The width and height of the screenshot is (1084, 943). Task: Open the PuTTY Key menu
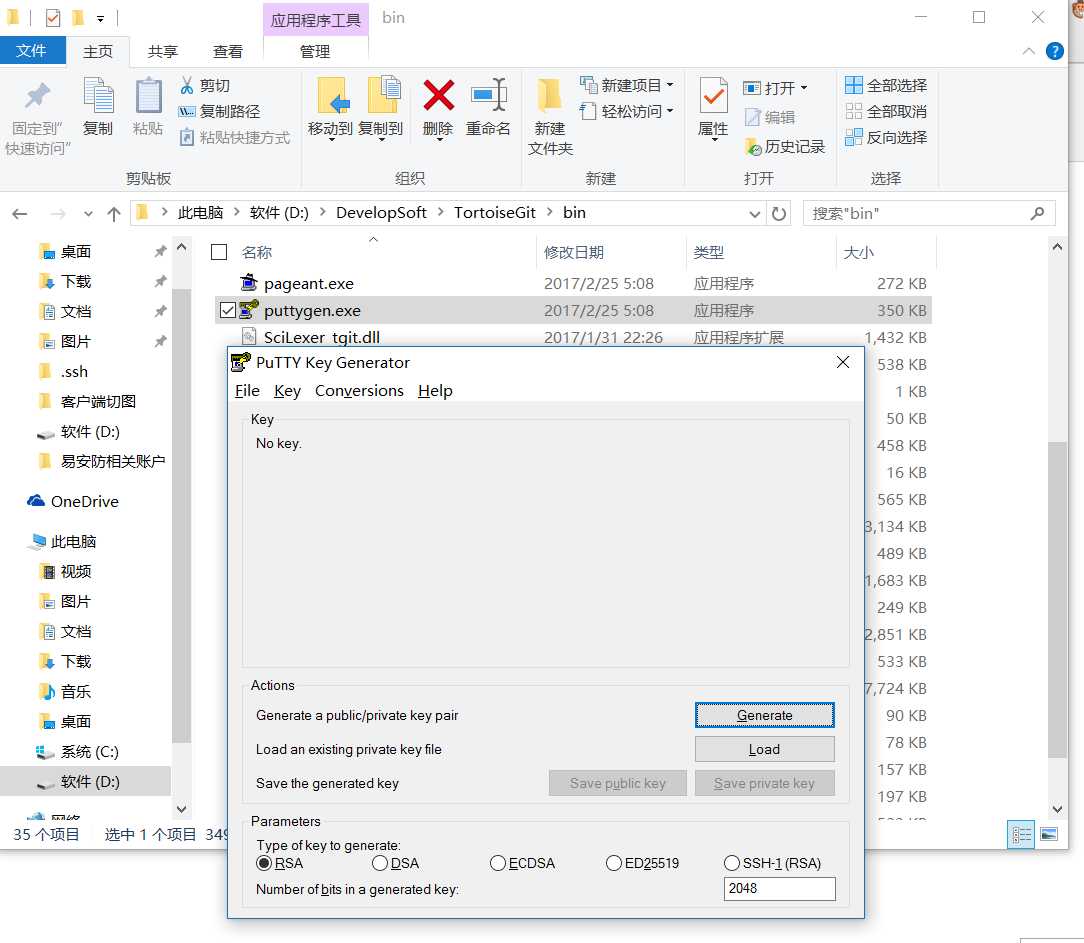click(x=287, y=391)
